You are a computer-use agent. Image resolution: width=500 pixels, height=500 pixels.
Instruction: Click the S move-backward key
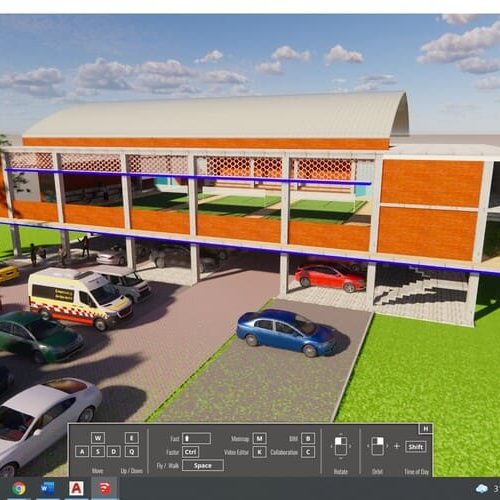pyautogui.click(x=98, y=452)
